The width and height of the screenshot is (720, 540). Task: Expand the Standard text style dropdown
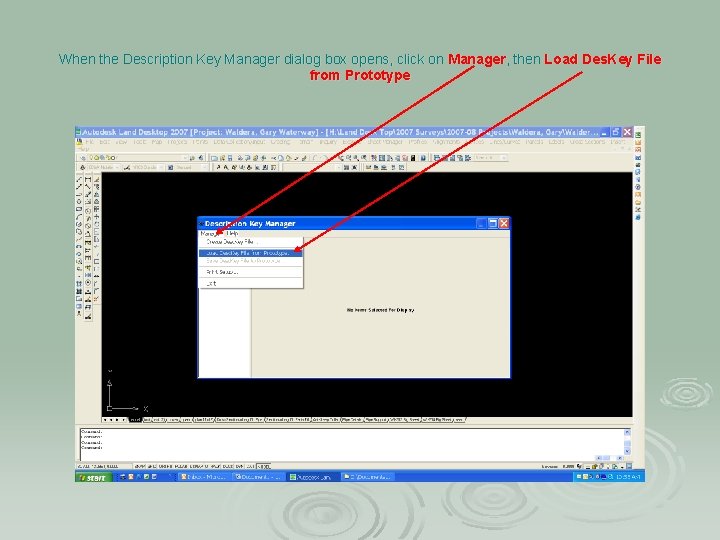pyautogui.click(x=204, y=168)
